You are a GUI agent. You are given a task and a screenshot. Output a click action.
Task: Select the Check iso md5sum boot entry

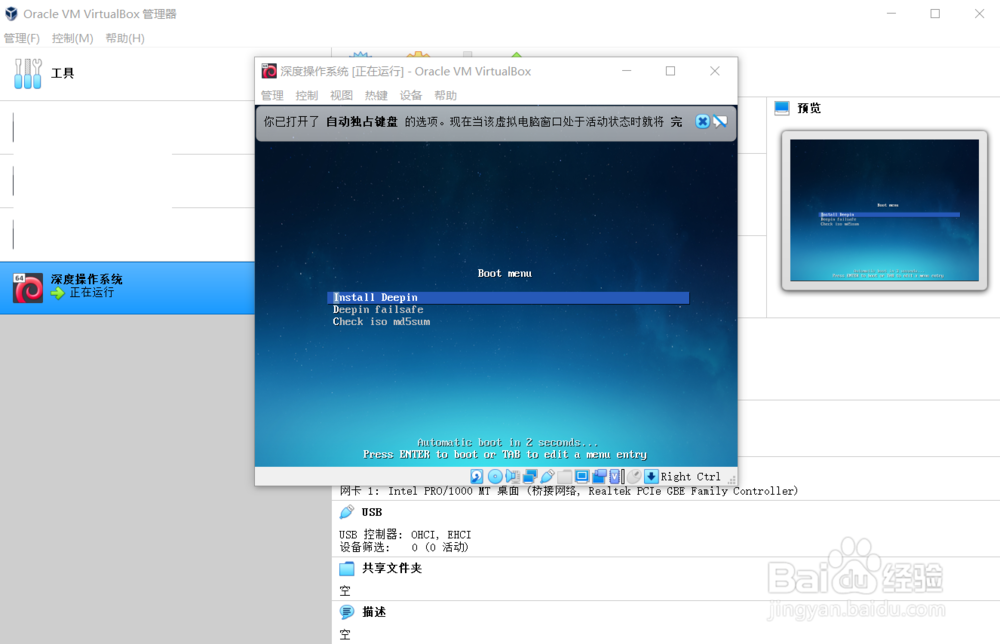tap(381, 321)
